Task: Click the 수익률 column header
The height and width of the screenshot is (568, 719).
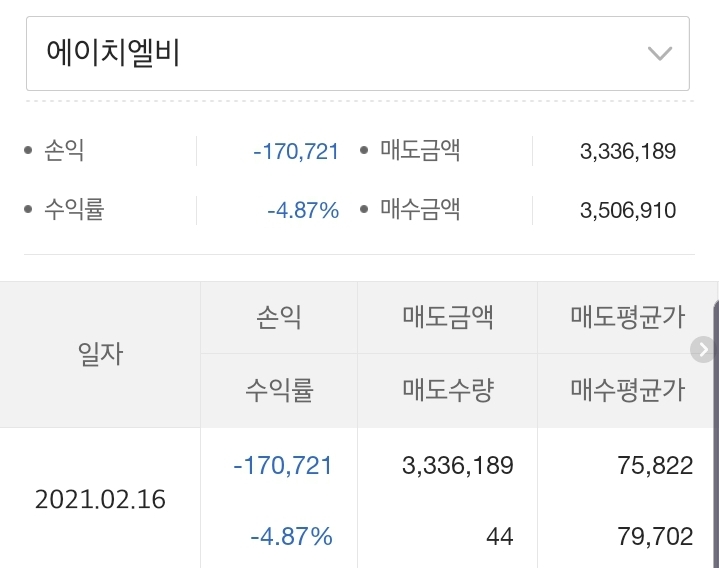Action: point(279,390)
